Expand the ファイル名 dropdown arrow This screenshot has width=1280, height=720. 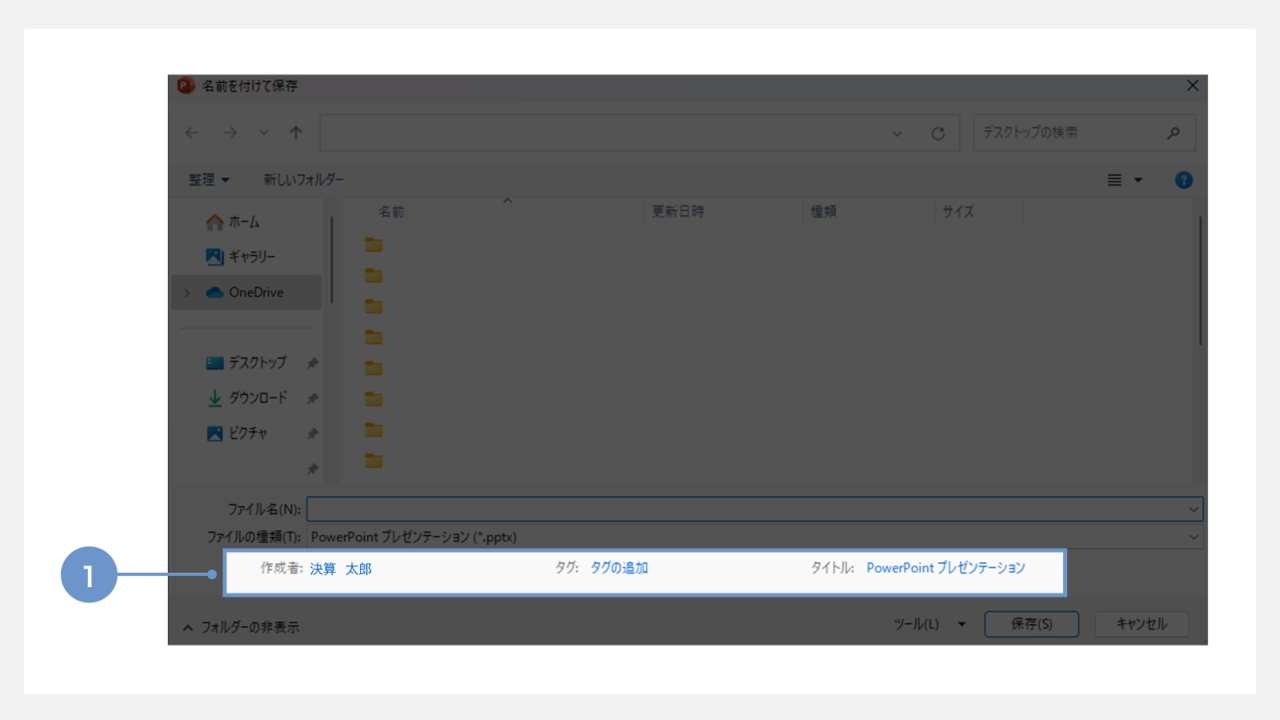(x=1194, y=510)
